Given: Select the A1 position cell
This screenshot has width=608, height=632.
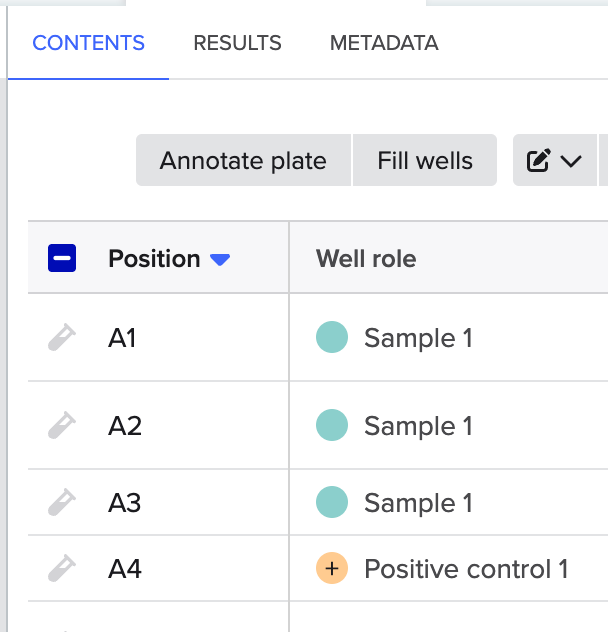Looking at the screenshot, I should point(122,338).
